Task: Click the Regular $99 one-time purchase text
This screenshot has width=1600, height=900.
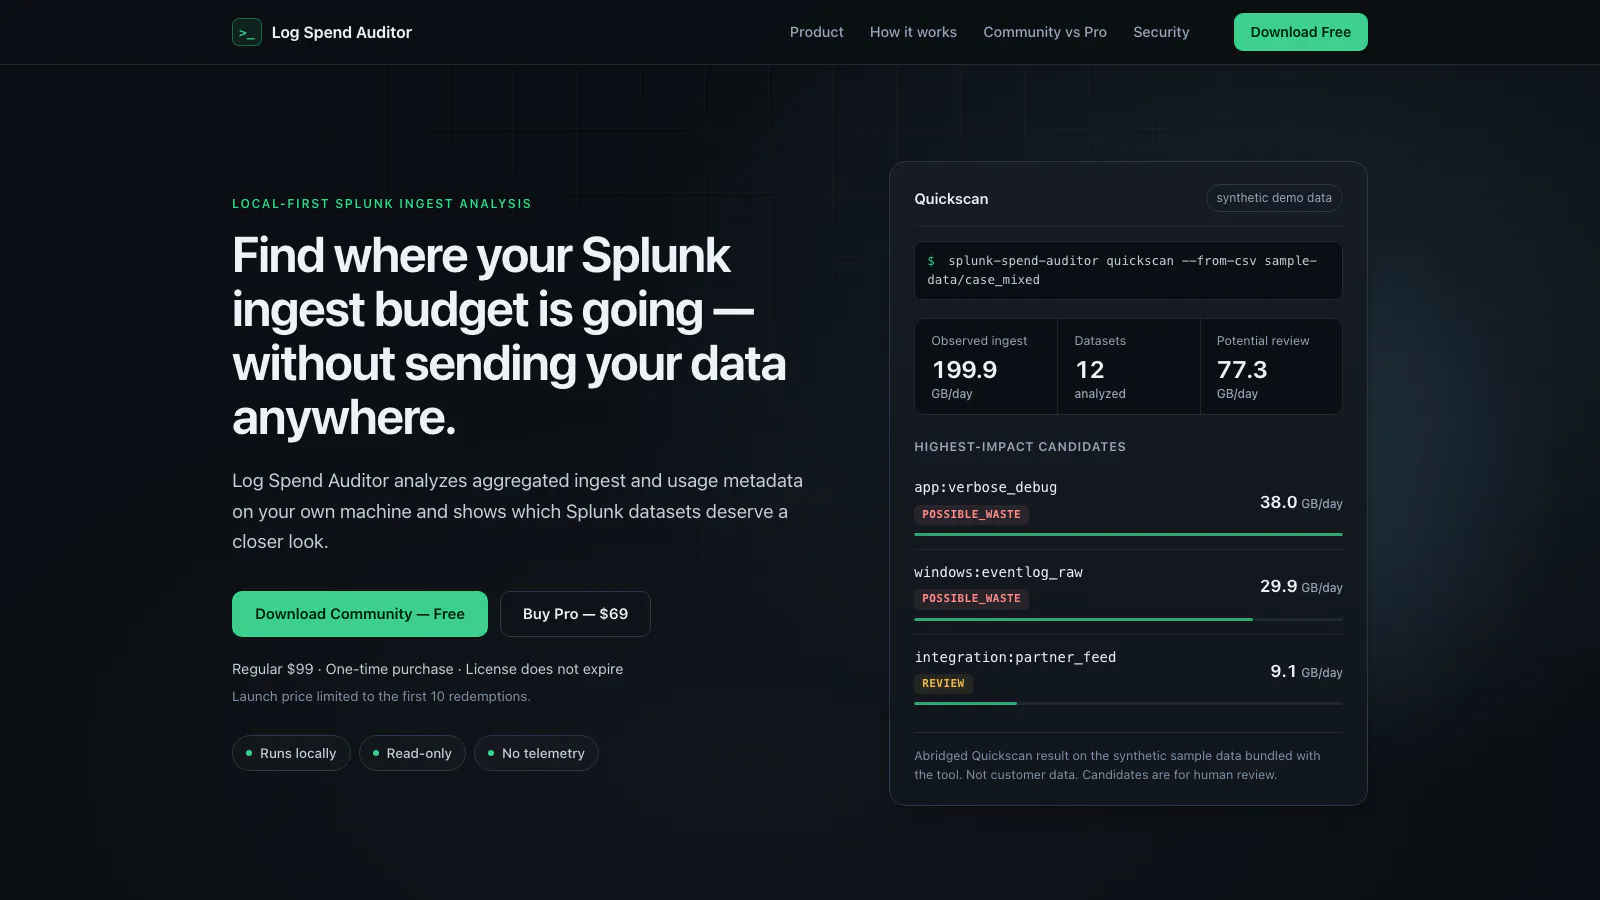Action: point(427,669)
